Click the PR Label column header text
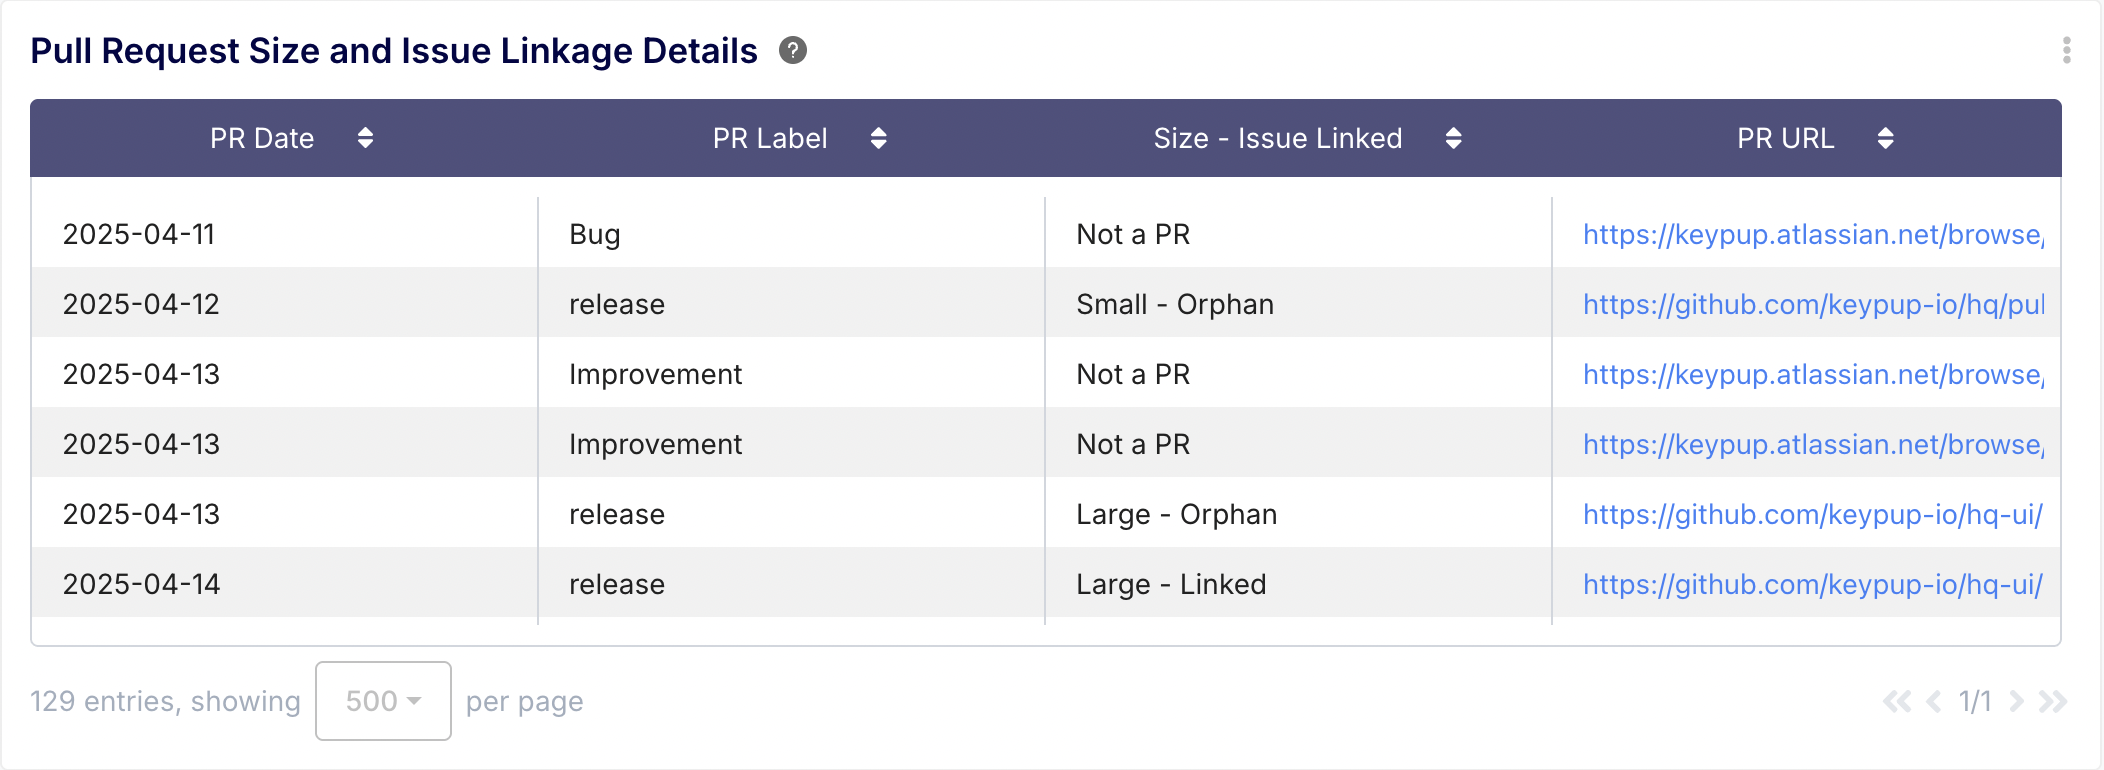 point(770,138)
